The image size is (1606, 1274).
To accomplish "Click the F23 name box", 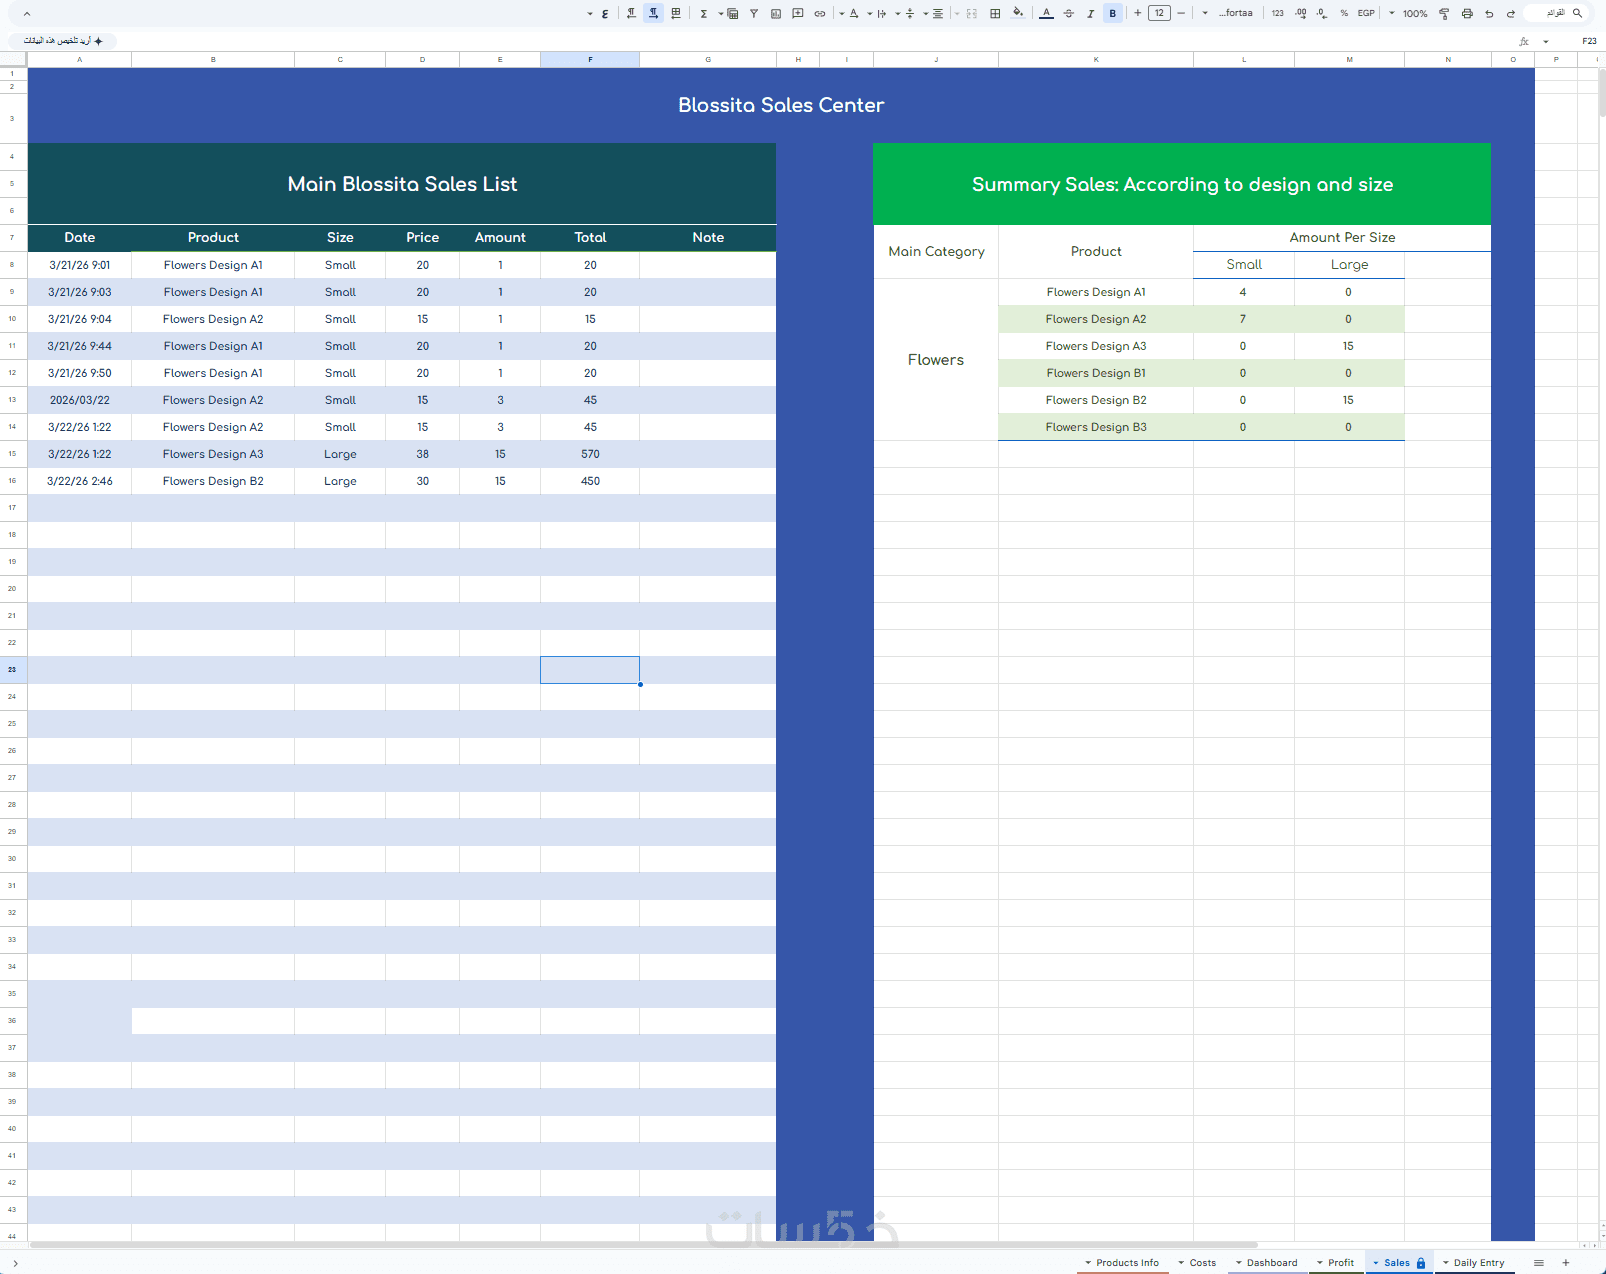I will (x=1588, y=41).
